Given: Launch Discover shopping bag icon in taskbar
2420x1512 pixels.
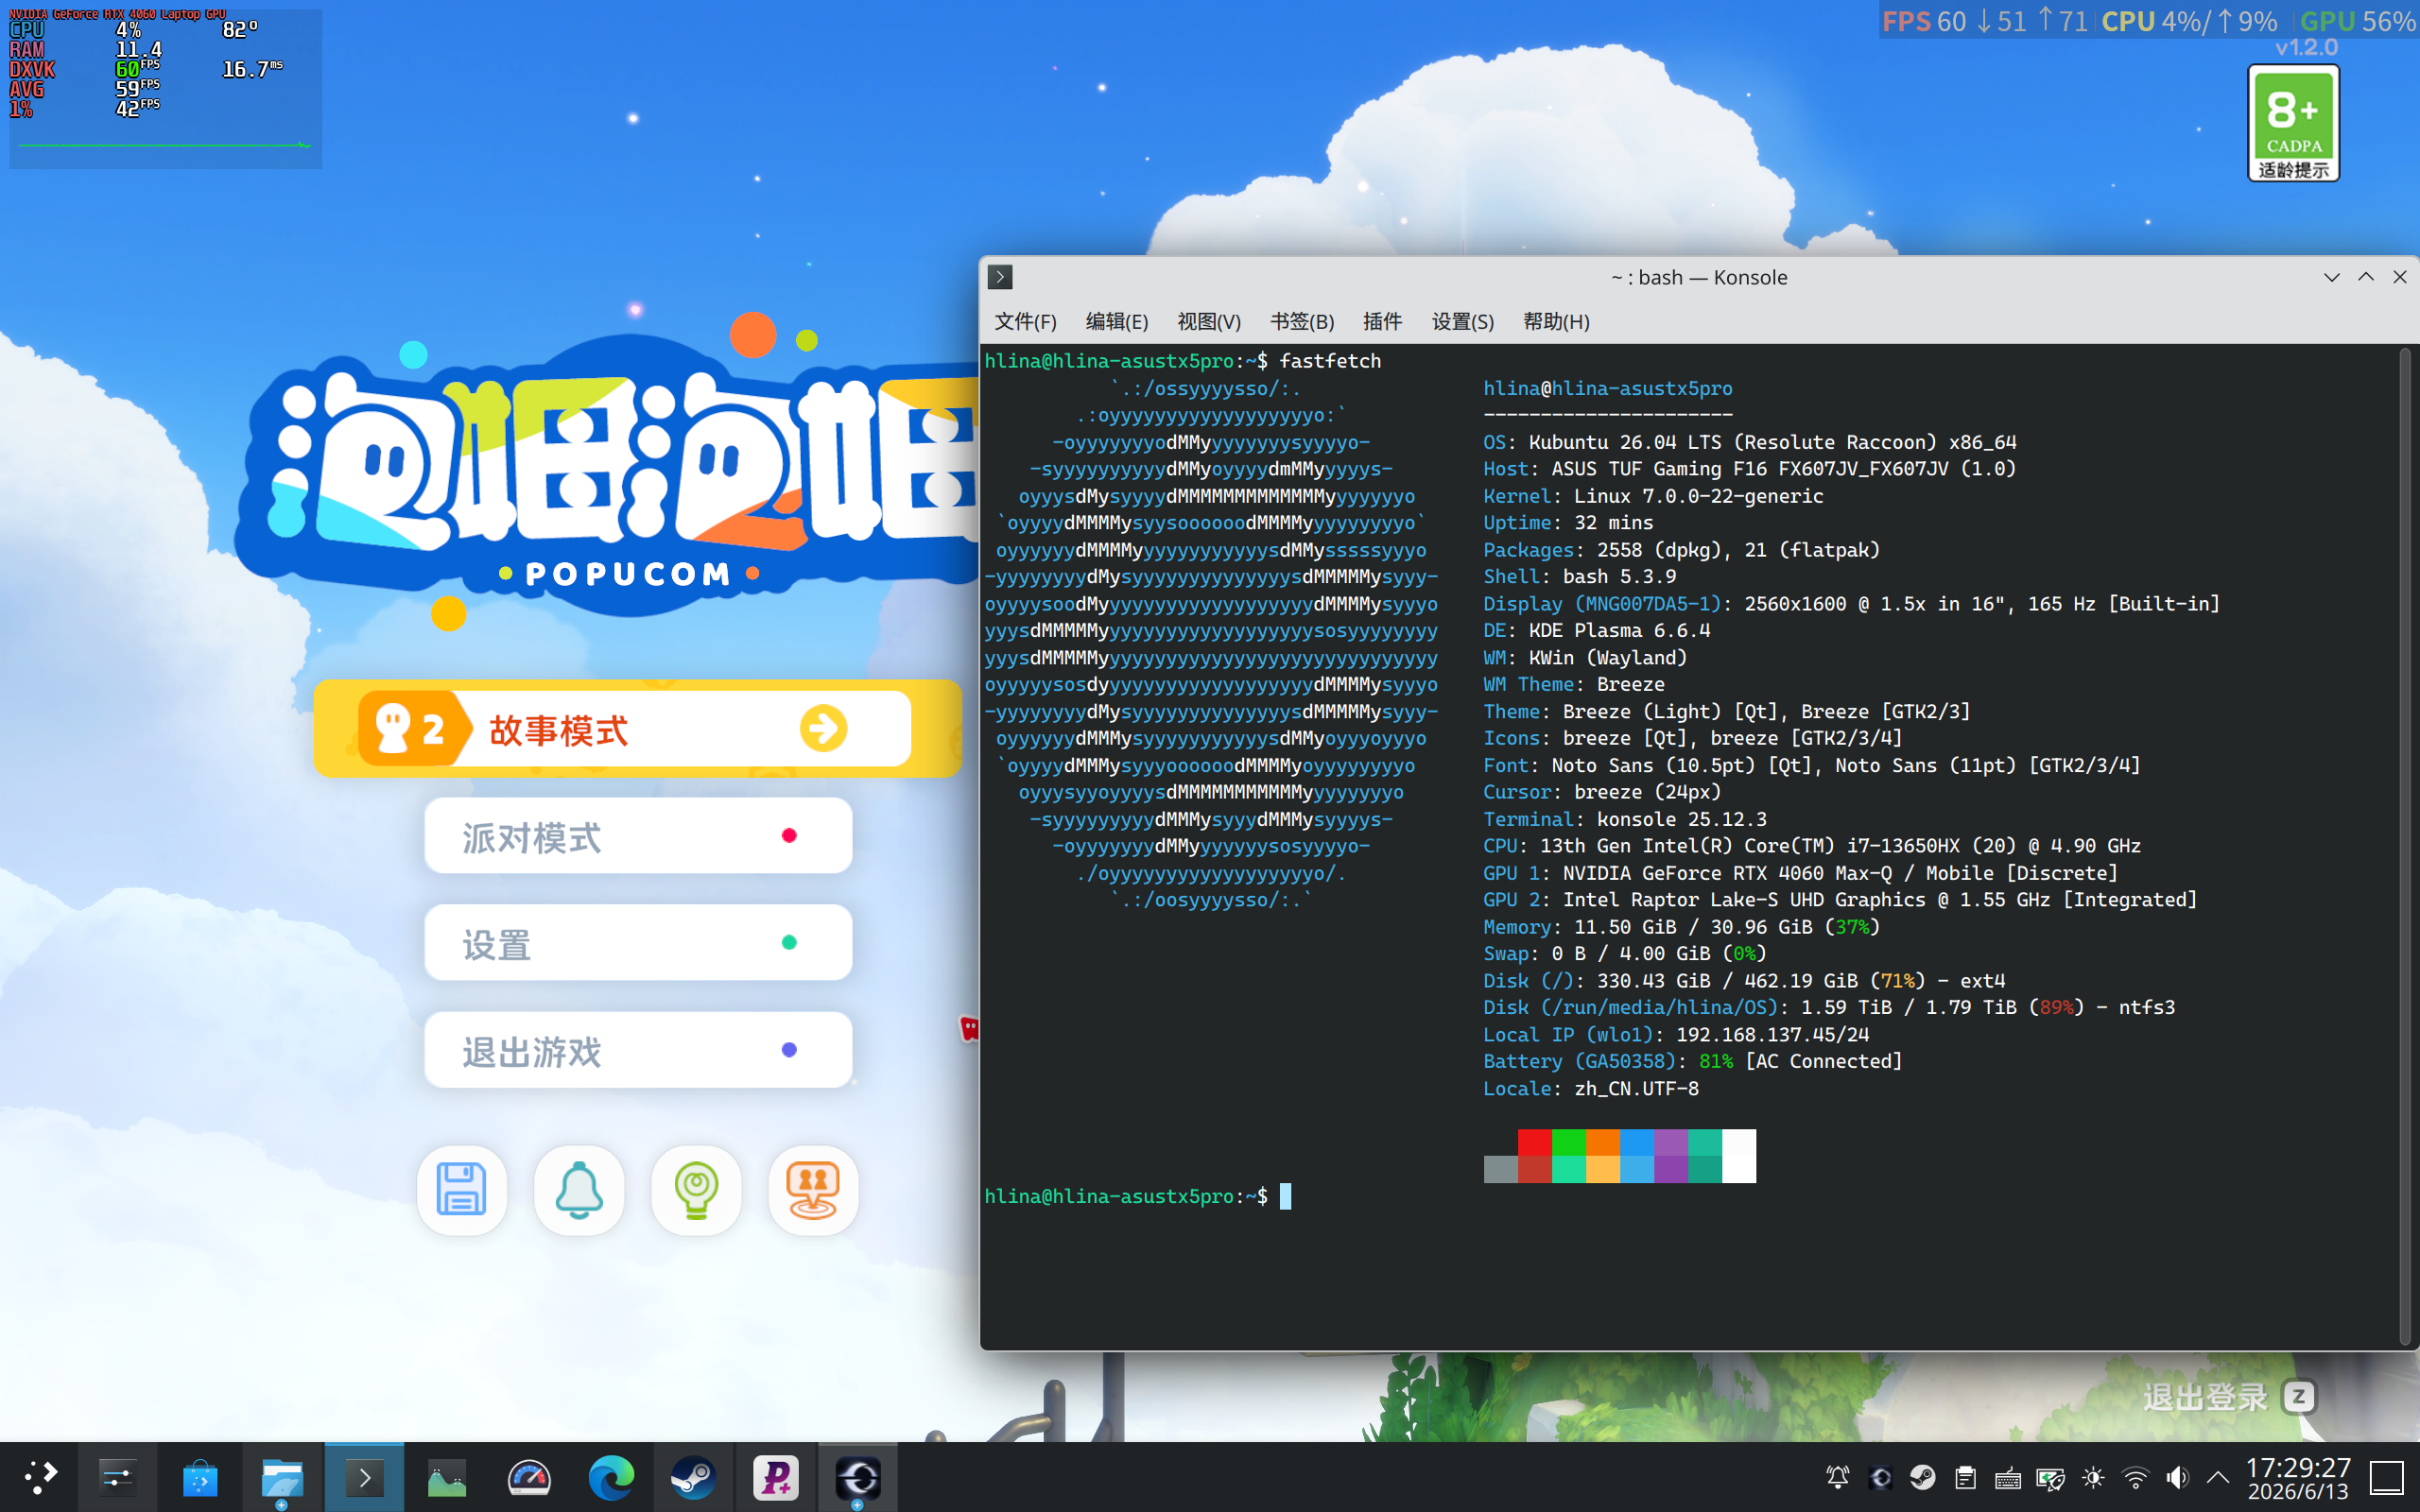Looking at the screenshot, I should 200,1477.
